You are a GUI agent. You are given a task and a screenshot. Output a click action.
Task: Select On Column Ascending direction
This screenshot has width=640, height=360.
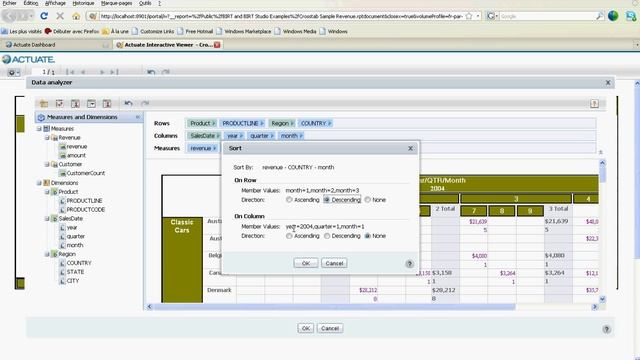click(289, 236)
